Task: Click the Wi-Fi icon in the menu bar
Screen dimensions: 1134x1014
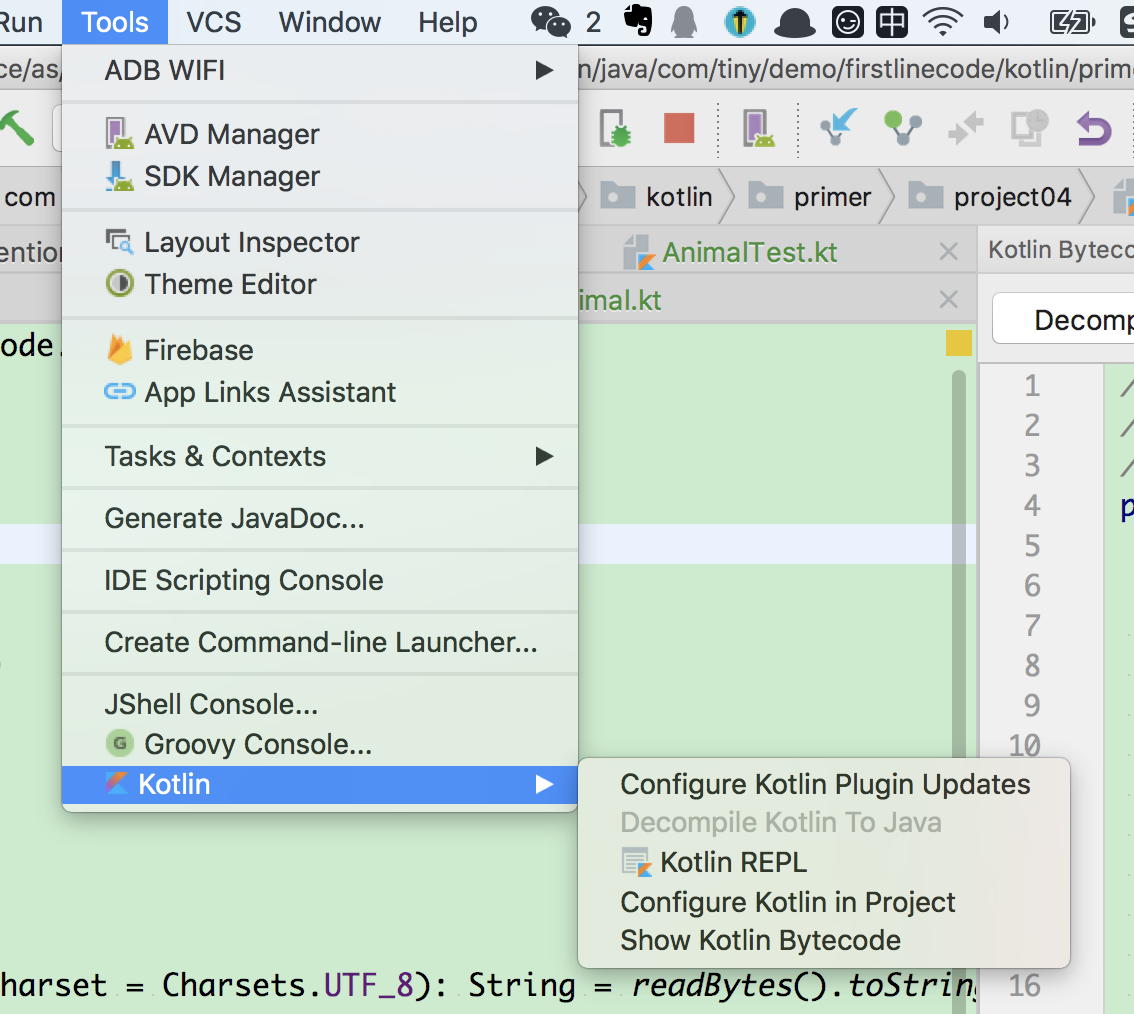Action: [x=942, y=21]
